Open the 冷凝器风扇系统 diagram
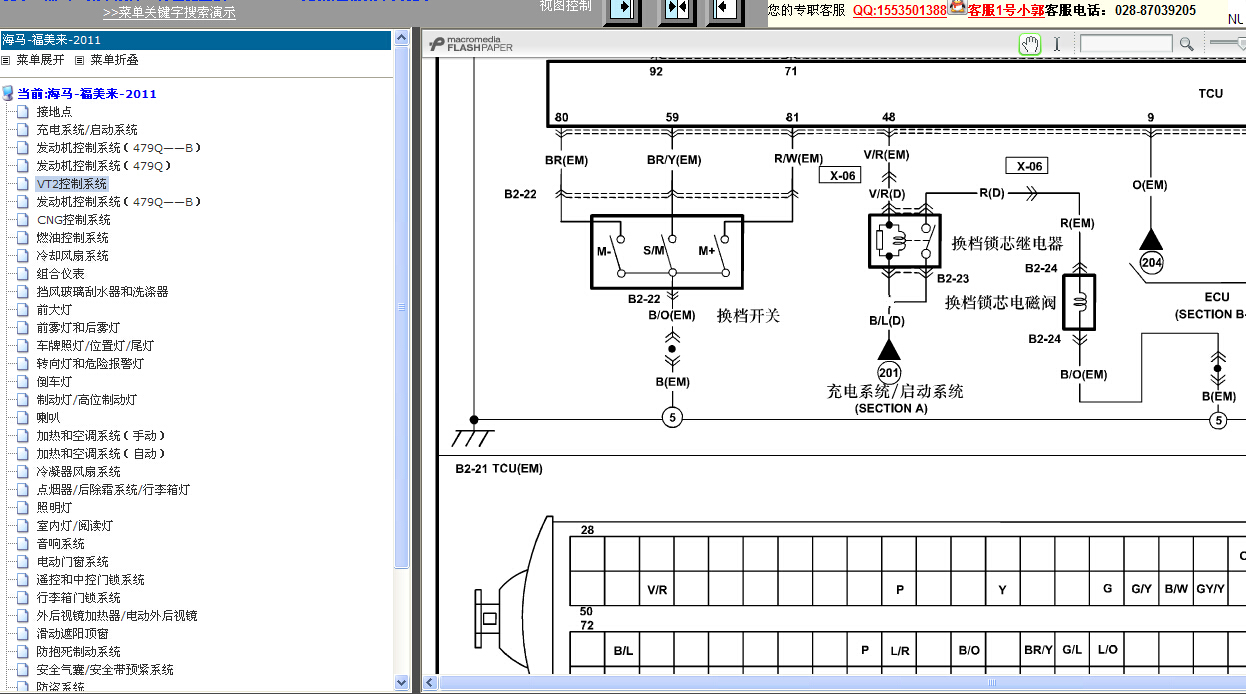Image resolution: width=1246 pixels, height=694 pixels. 78,472
